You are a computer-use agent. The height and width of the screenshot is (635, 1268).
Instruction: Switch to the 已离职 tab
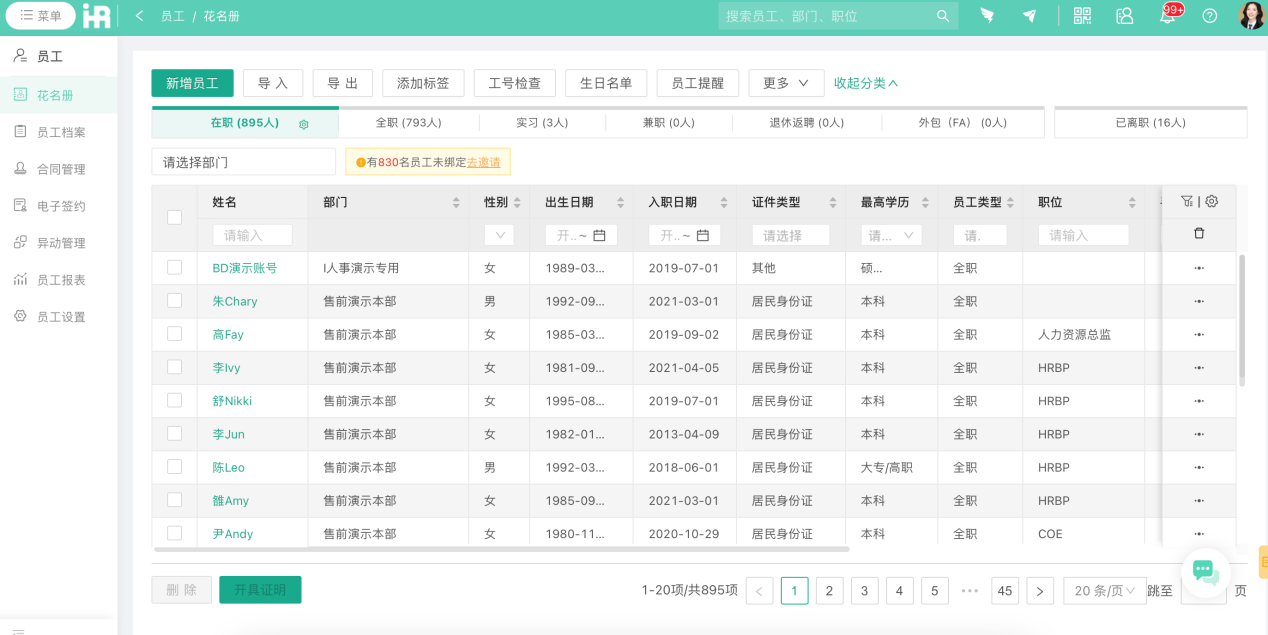pos(1150,122)
